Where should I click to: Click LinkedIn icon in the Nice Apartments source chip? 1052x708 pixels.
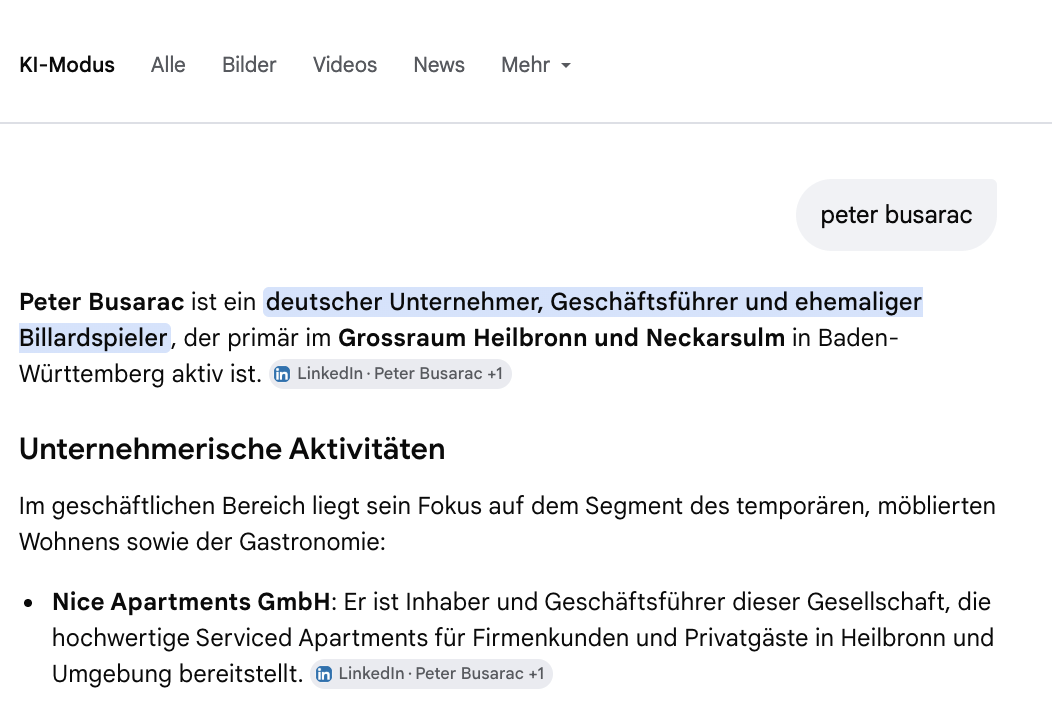(x=324, y=674)
